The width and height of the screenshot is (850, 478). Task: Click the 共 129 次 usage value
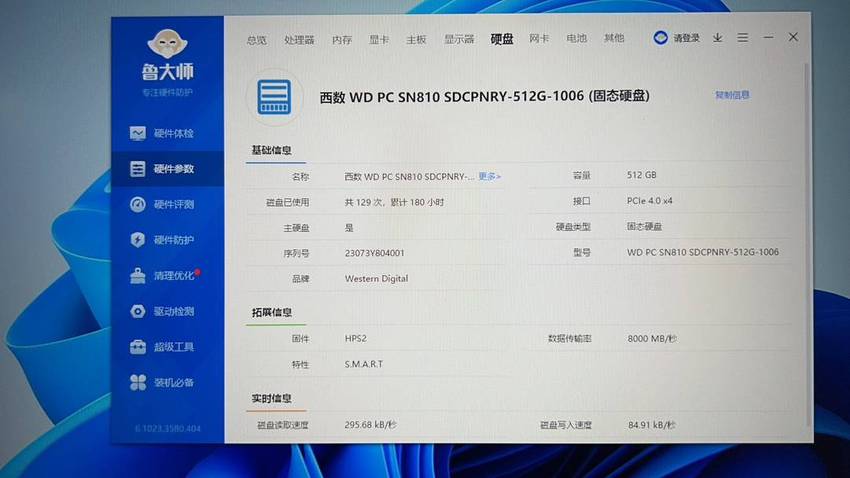tap(394, 202)
